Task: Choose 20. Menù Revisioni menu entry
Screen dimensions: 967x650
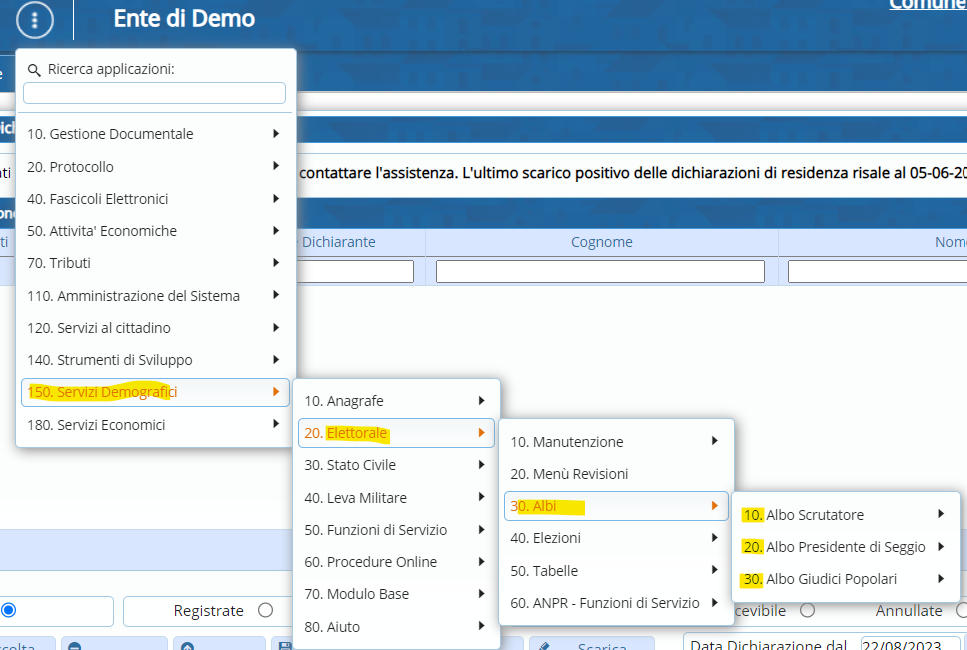Action: [569, 474]
